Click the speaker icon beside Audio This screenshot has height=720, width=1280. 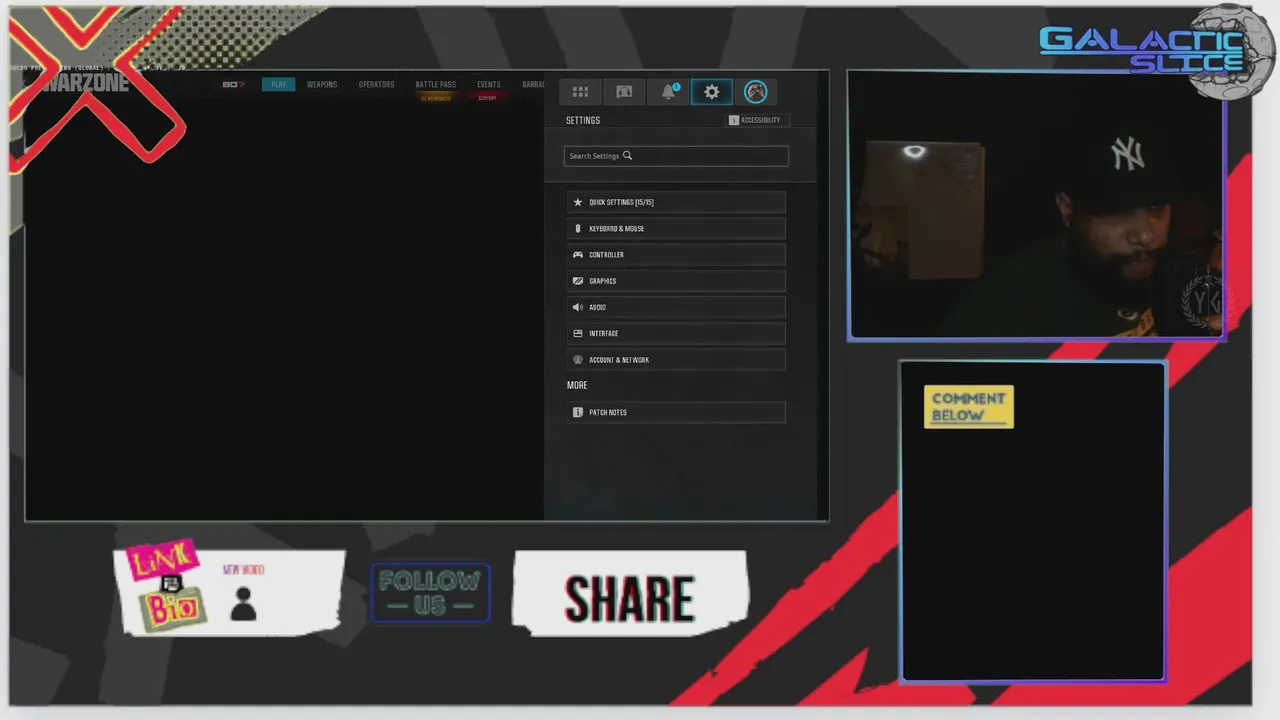click(577, 307)
